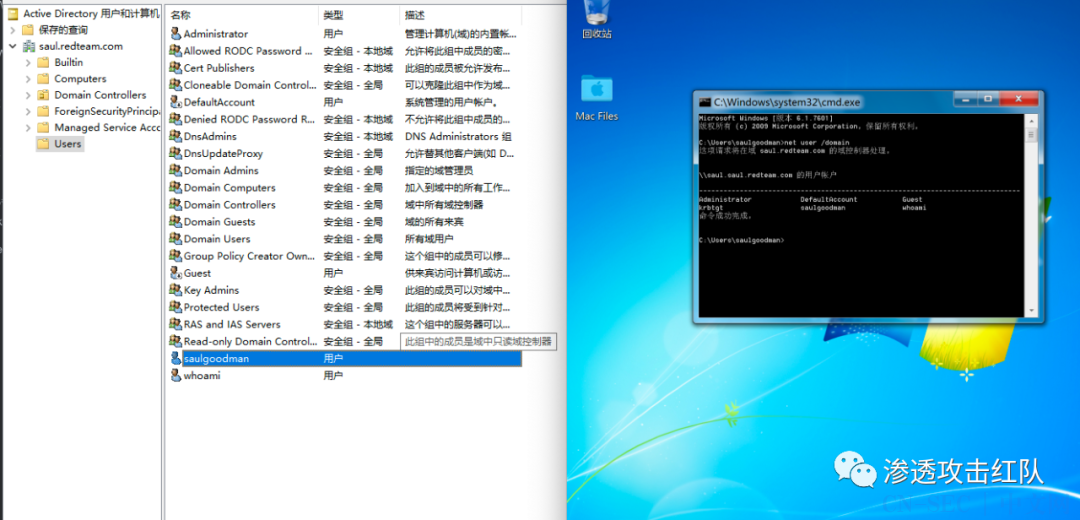Image resolution: width=1080 pixels, height=520 pixels.
Task: Expand the ForeignSecurityPrincipals container
Action: click(28, 111)
